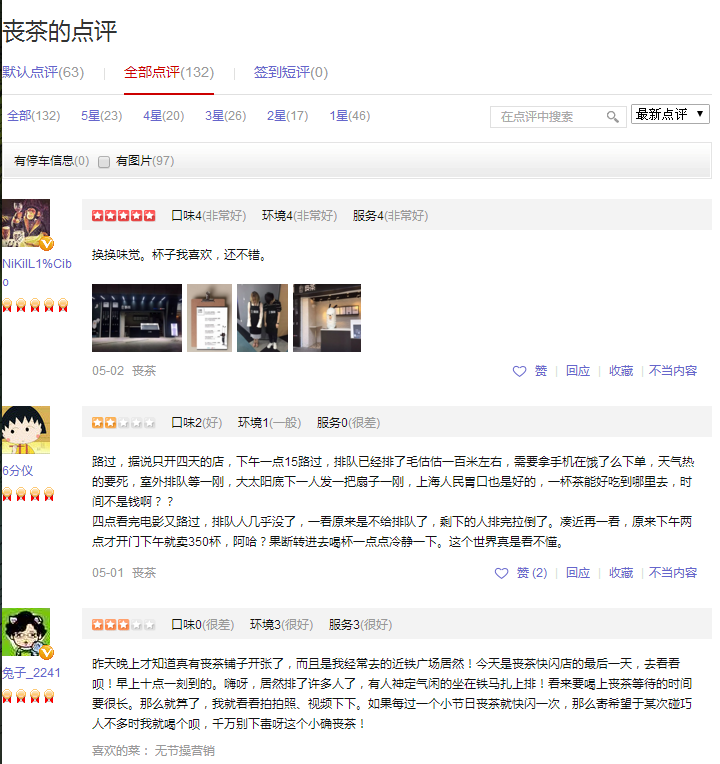This screenshot has height=764, width=720.
Task: Click medal level icons under 6分仪
Action: 28,494
